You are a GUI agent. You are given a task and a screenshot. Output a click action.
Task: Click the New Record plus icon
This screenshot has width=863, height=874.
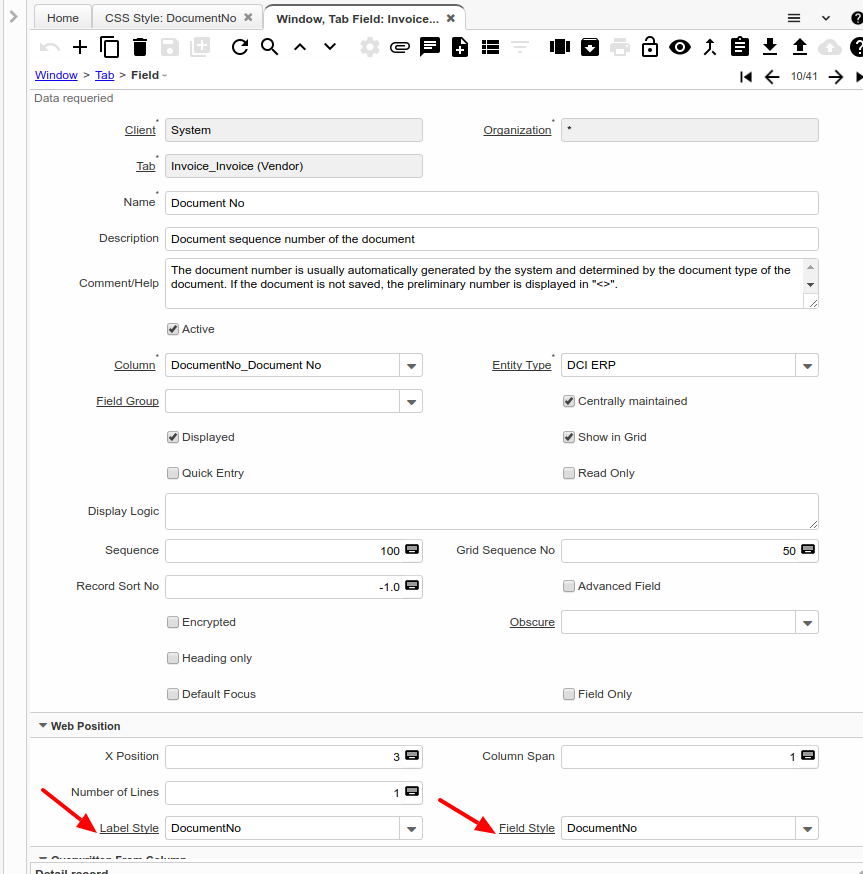(80, 47)
